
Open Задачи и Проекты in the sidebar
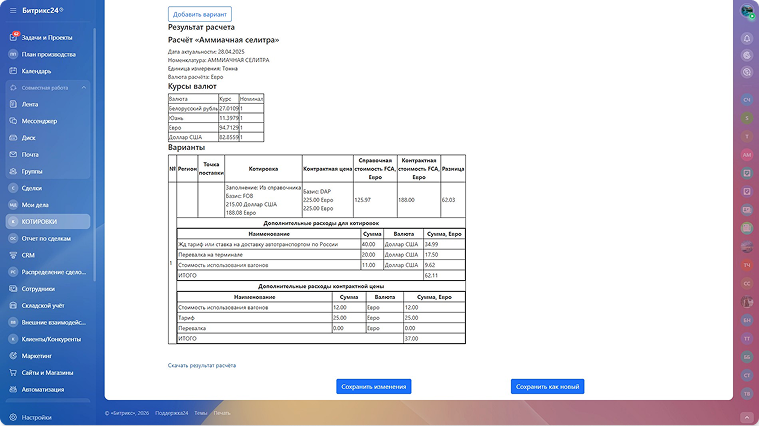pos(47,37)
